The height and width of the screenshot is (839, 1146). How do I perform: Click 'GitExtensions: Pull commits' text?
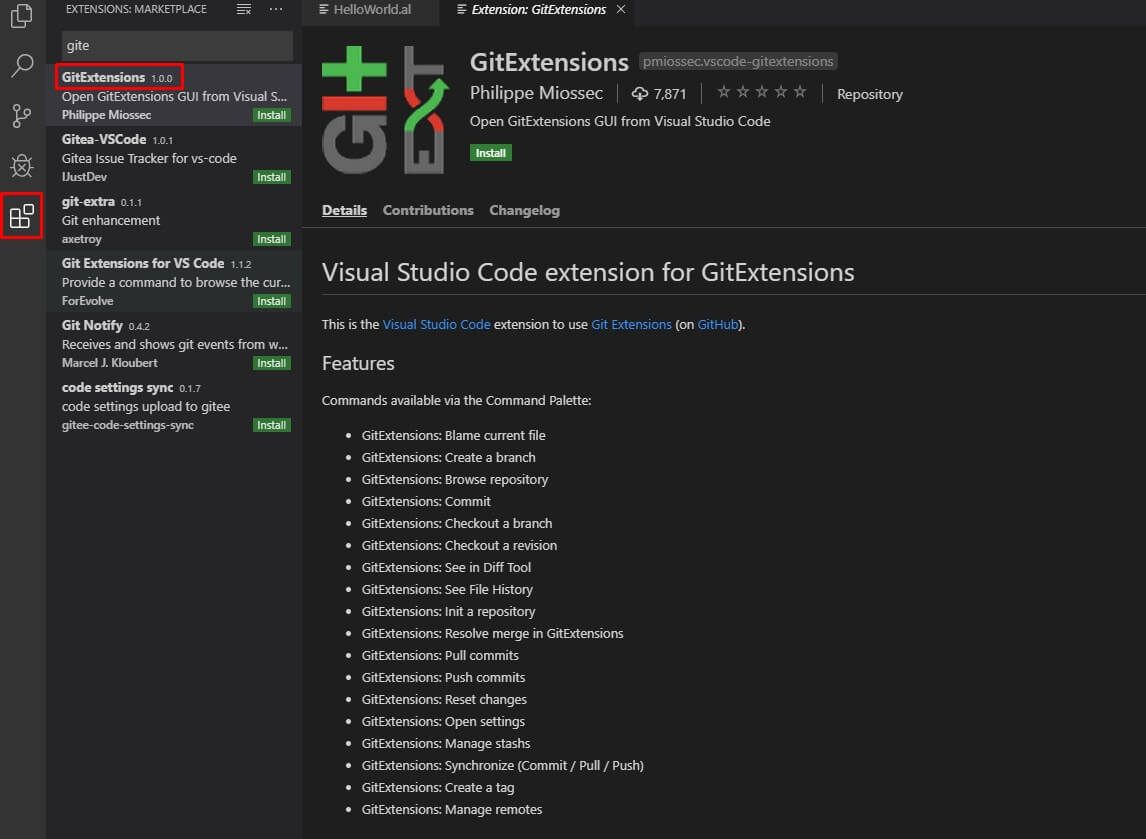click(x=440, y=656)
